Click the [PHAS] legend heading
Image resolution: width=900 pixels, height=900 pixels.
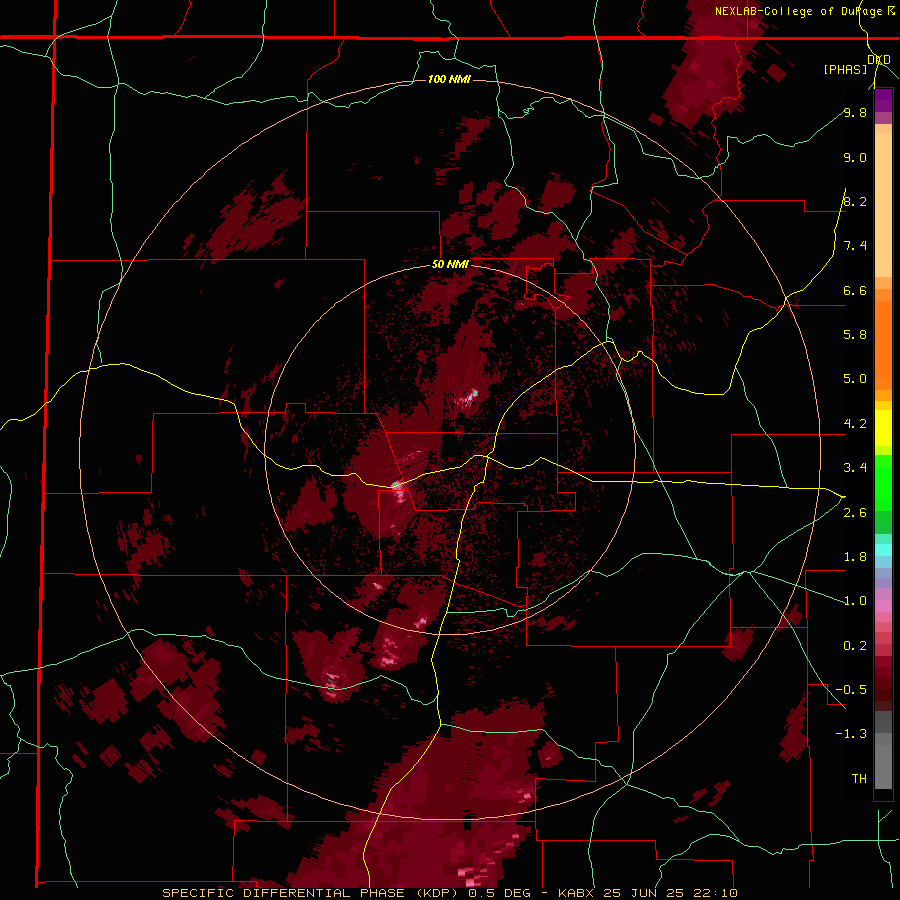[845, 69]
